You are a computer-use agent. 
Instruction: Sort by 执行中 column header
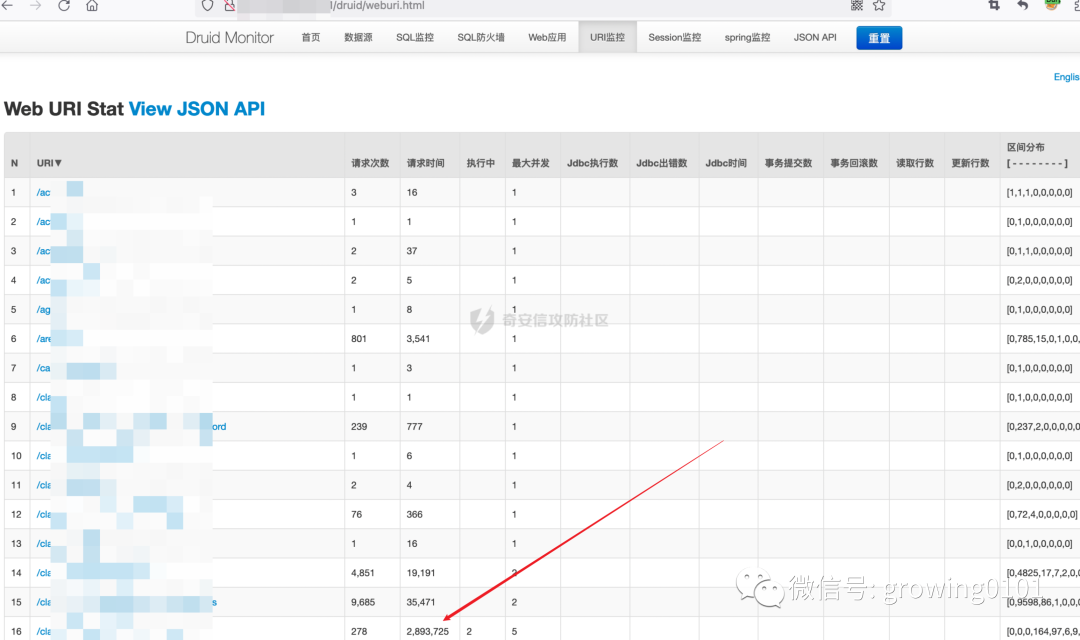click(x=480, y=163)
